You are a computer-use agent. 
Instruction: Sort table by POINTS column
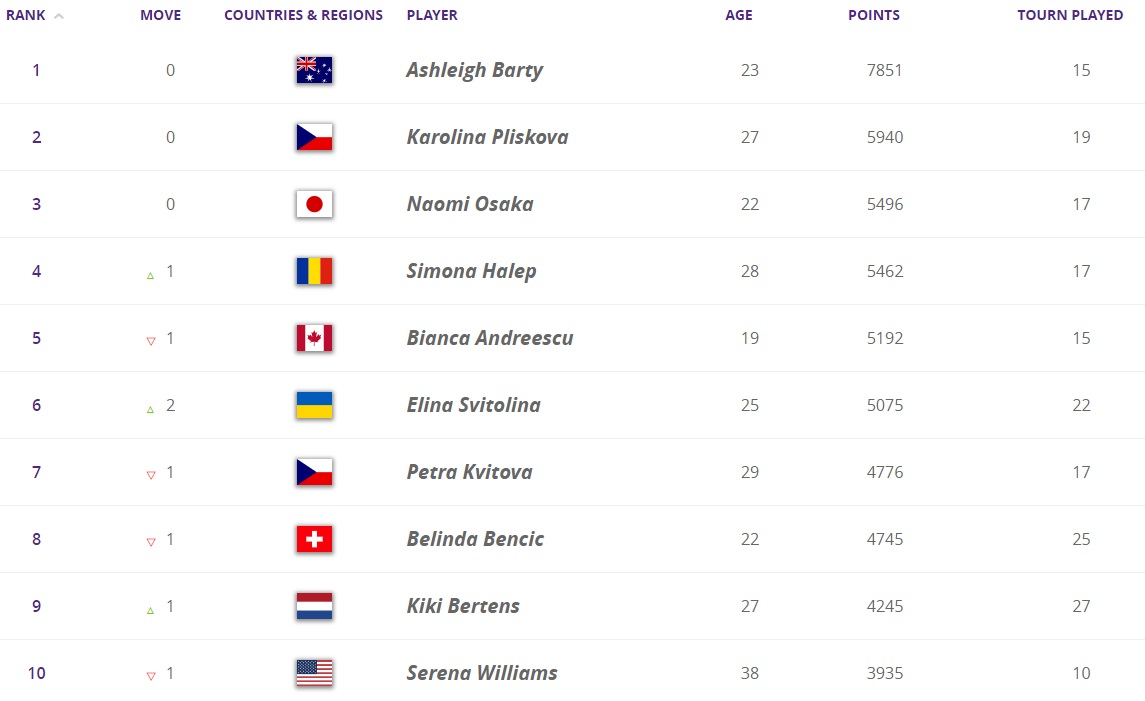click(873, 15)
